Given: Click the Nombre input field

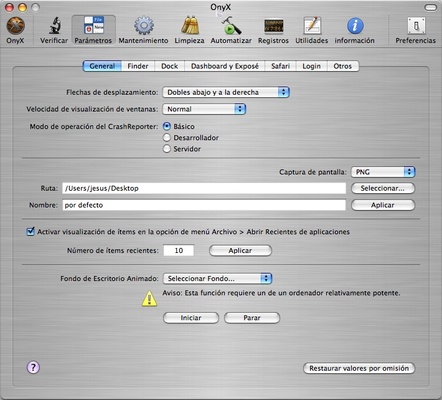Looking at the screenshot, I should click(204, 205).
